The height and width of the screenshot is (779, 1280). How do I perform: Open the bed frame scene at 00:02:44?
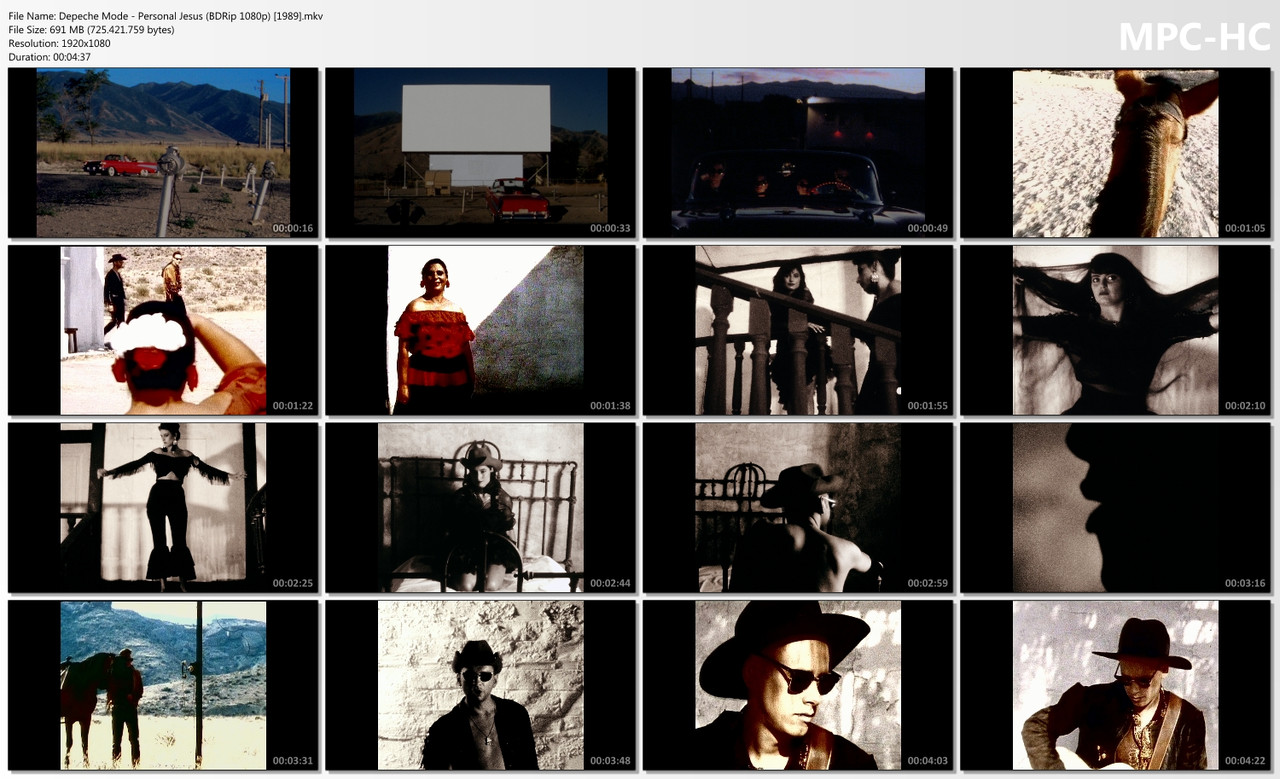480,507
